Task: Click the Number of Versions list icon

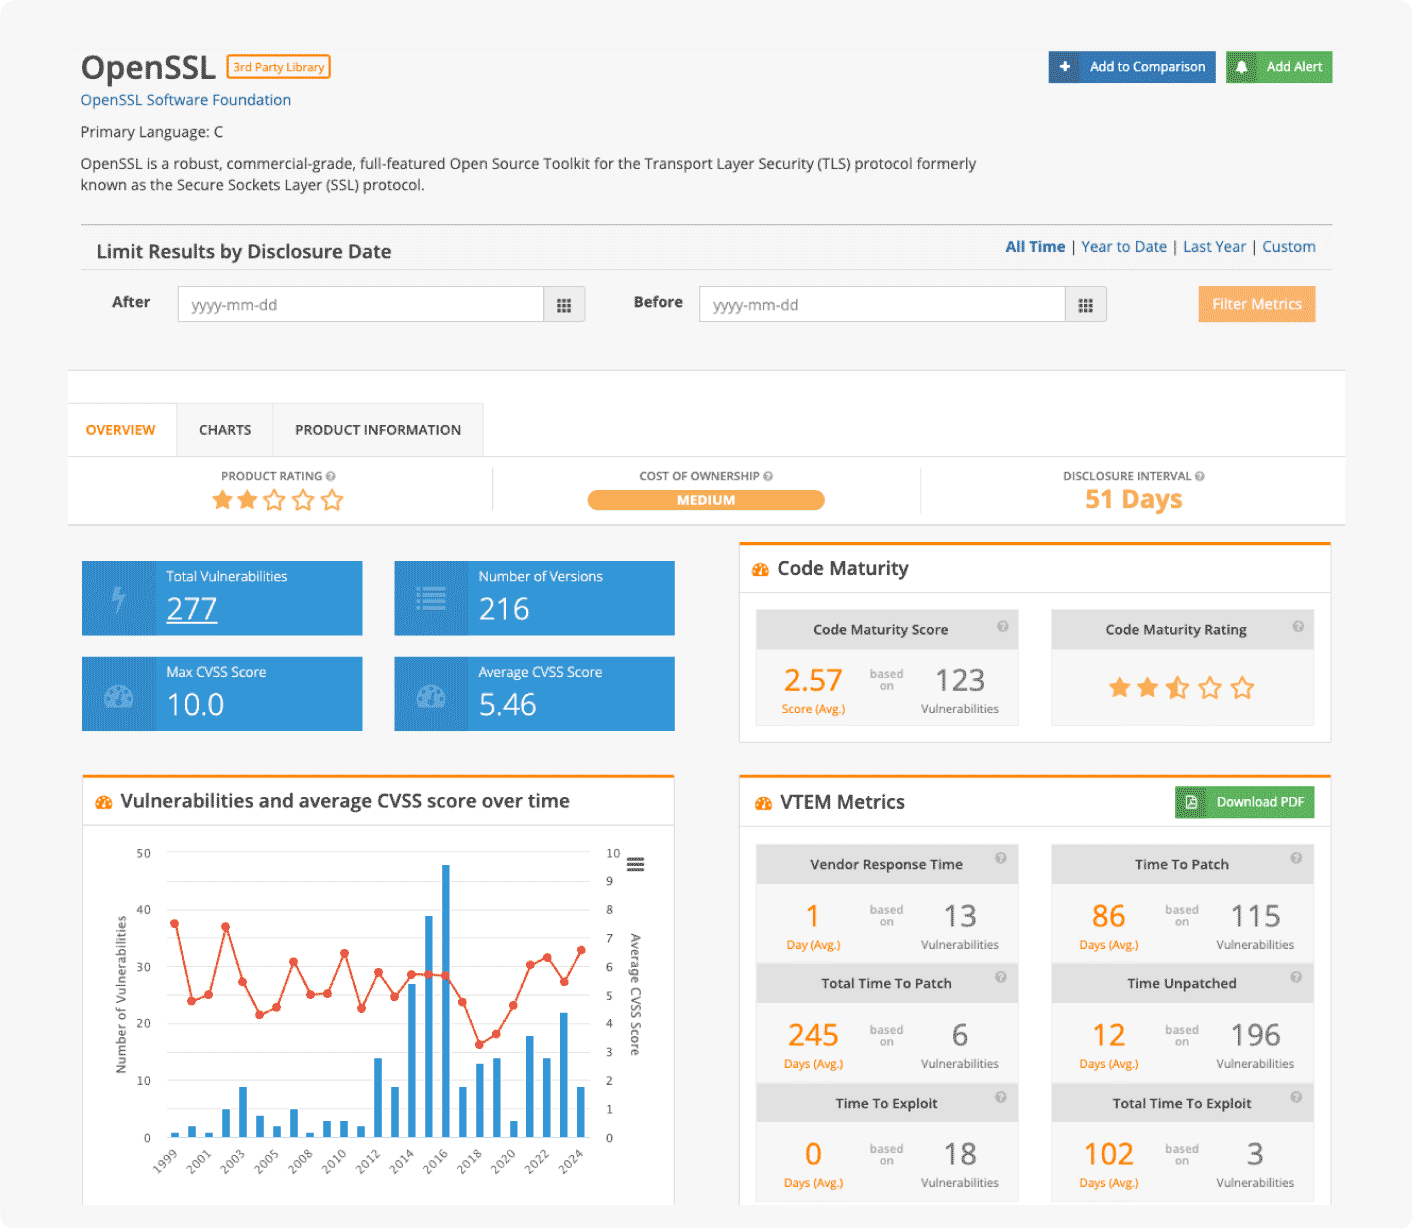Action: point(431,599)
